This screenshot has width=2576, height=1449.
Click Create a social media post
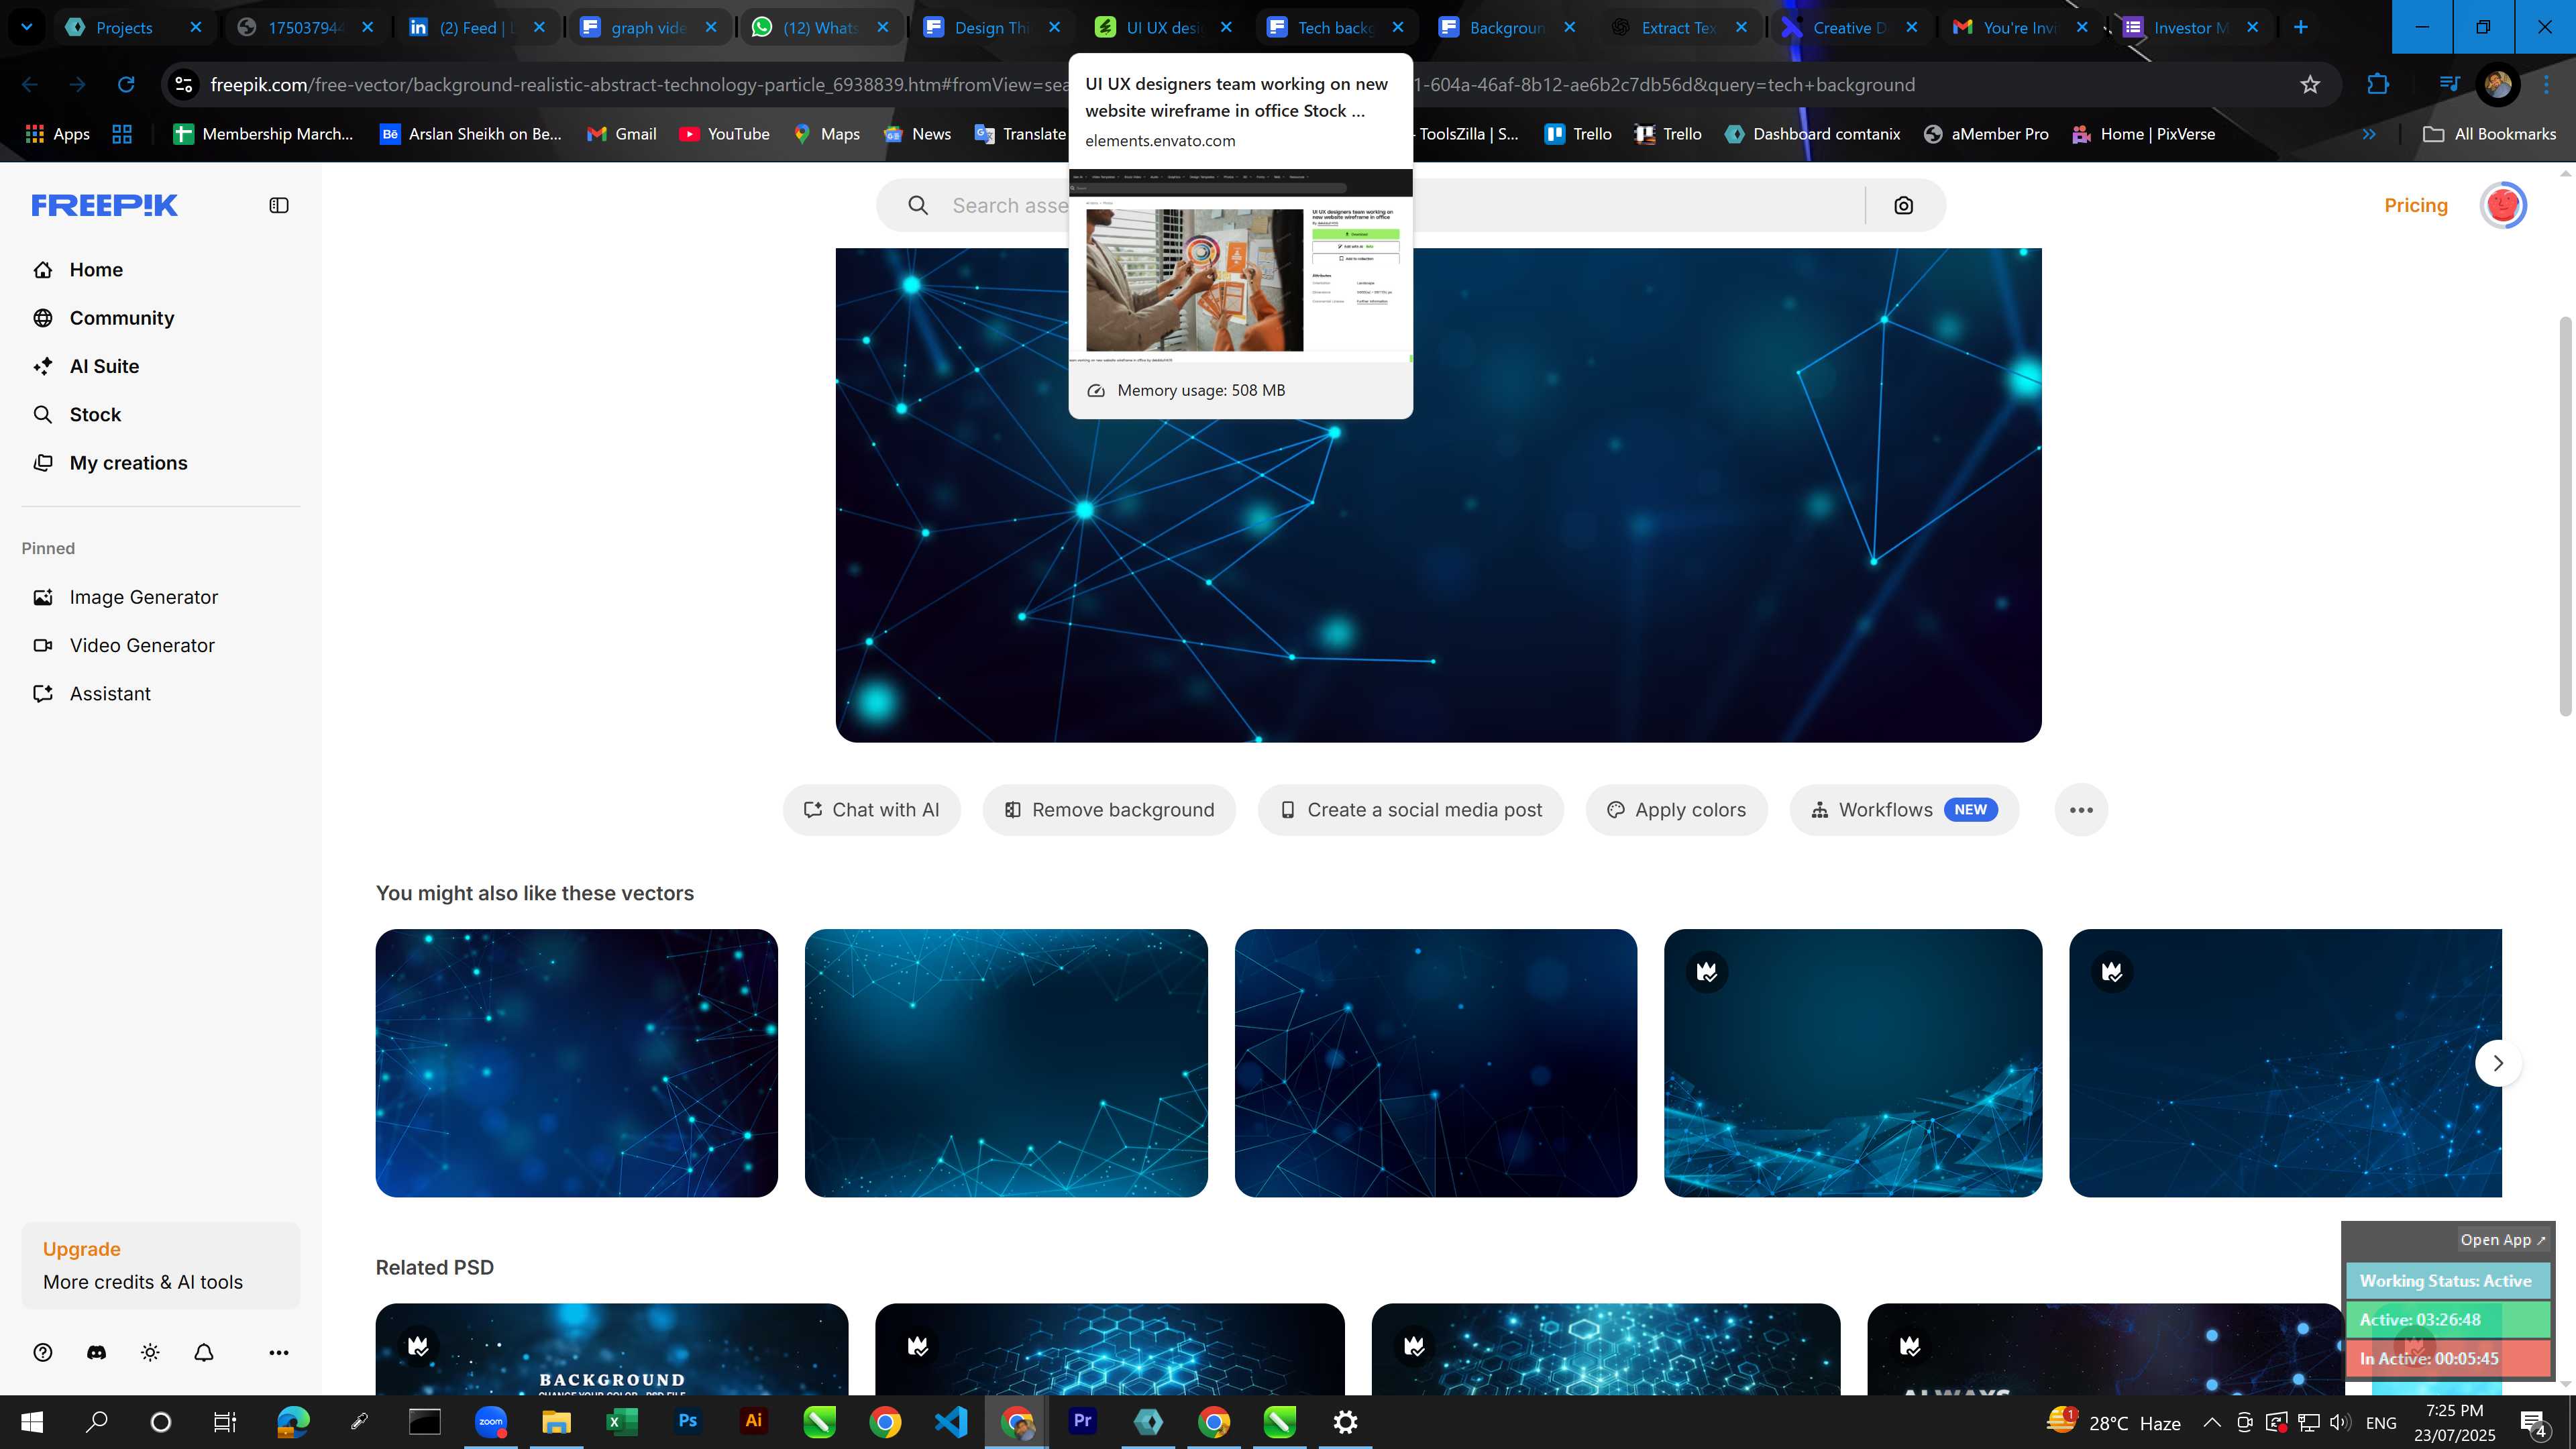point(1411,810)
